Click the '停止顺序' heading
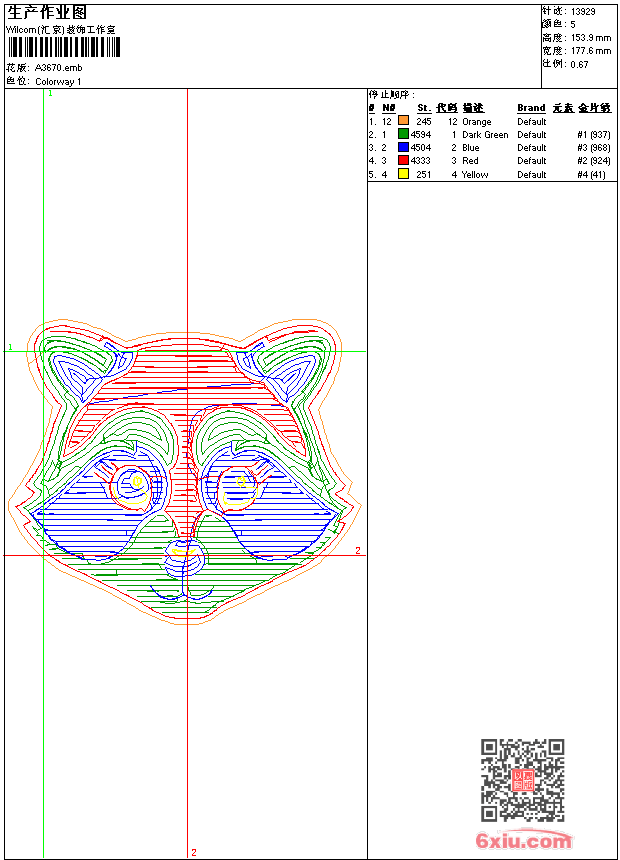Viewport: 620px width, 860px height. 392,95
